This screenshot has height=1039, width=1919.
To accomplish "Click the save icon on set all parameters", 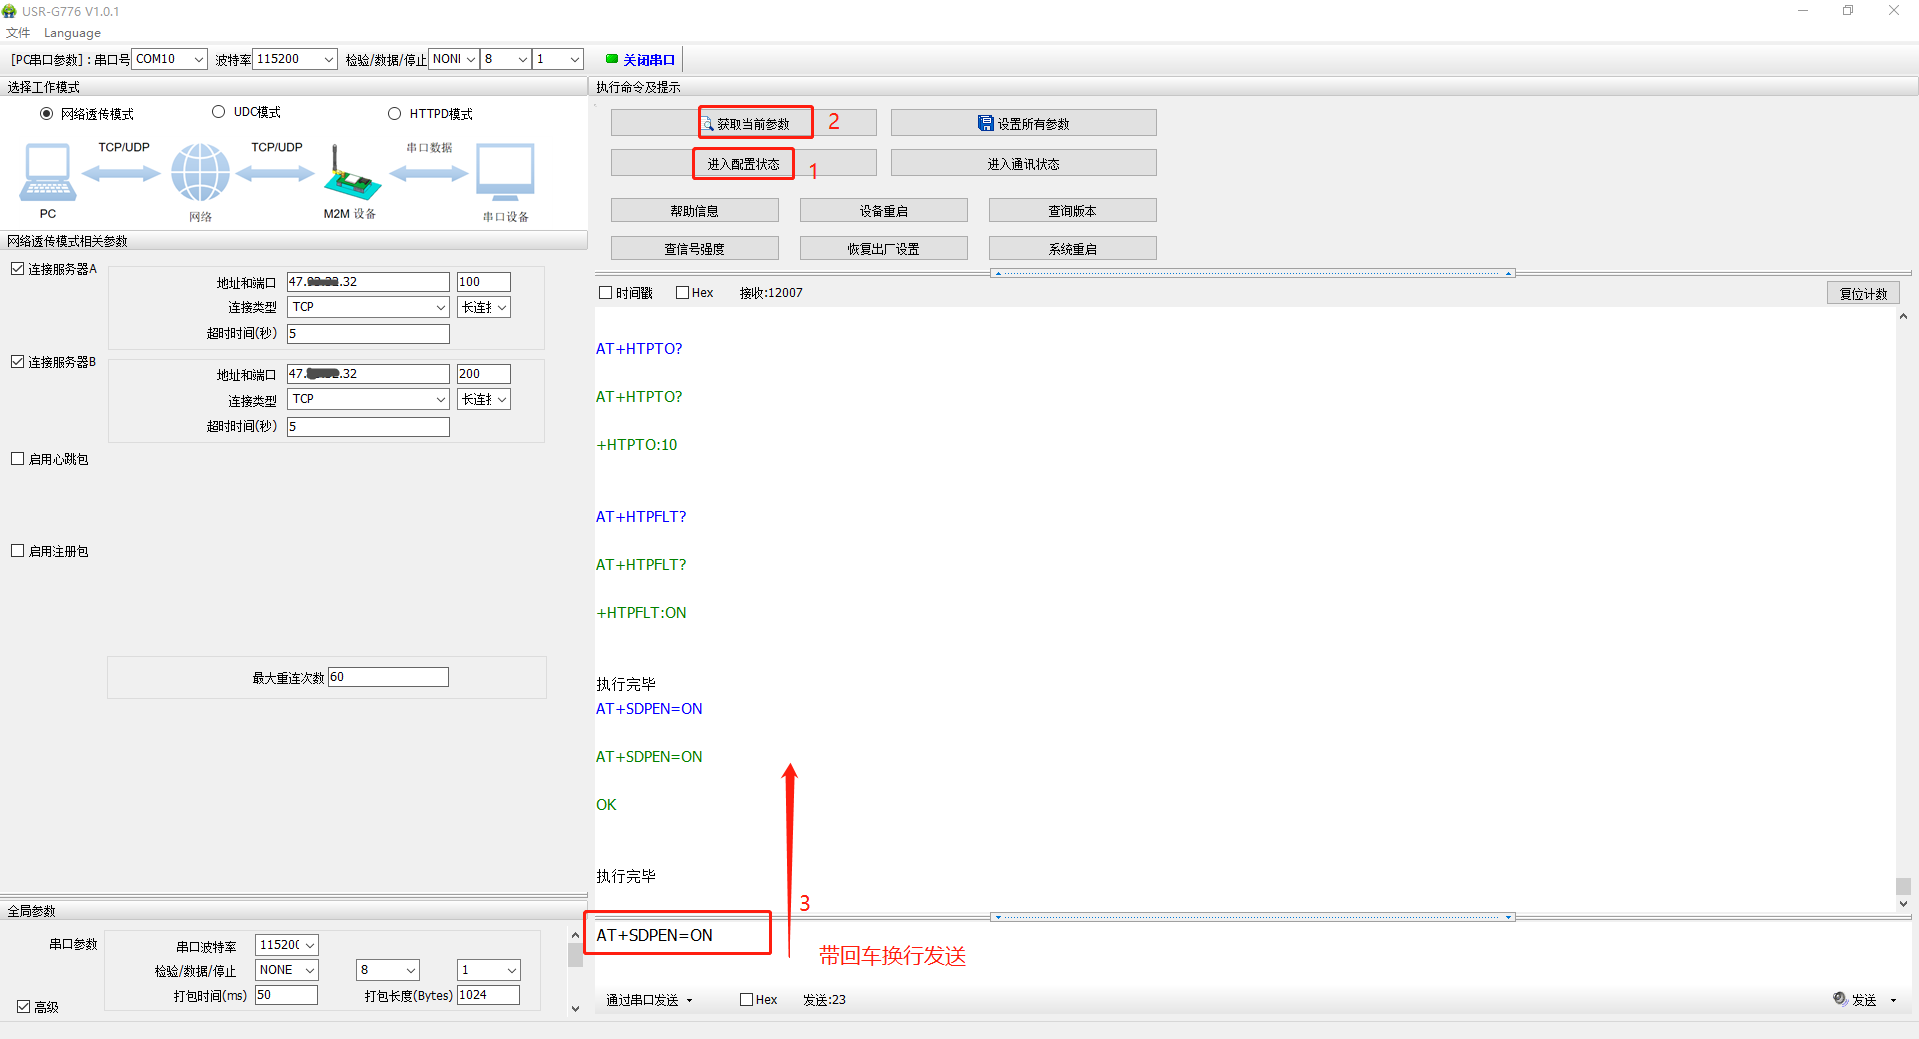I will pyautogui.click(x=985, y=123).
